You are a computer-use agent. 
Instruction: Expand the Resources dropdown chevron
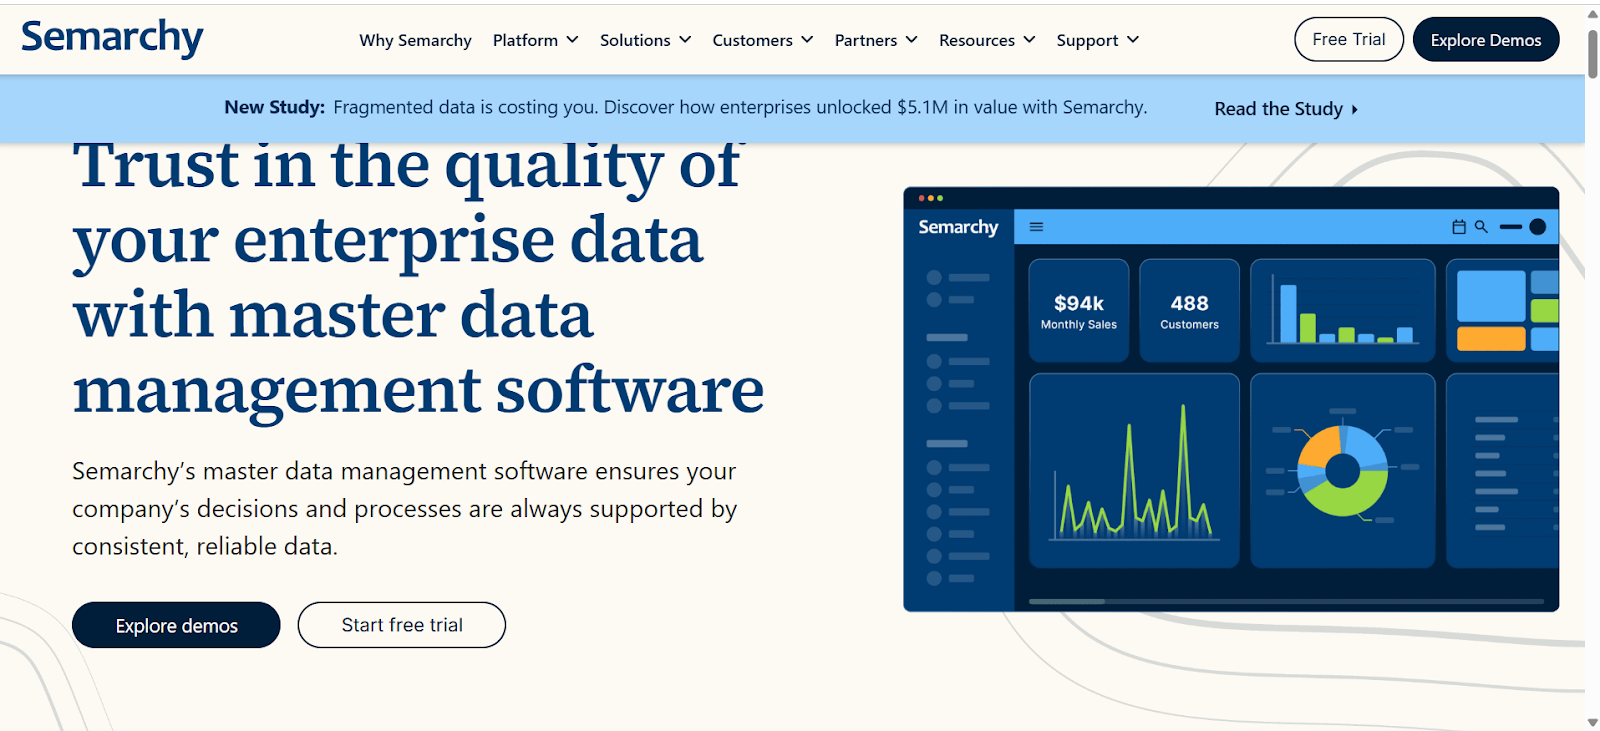[x=1029, y=40]
